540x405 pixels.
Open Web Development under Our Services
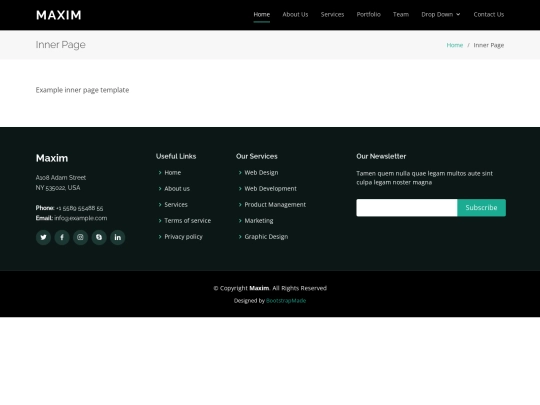click(x=270, y=189)
